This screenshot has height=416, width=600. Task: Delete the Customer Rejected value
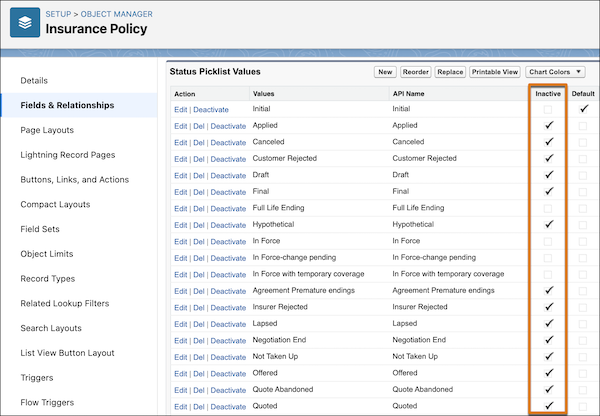point(199,159)
